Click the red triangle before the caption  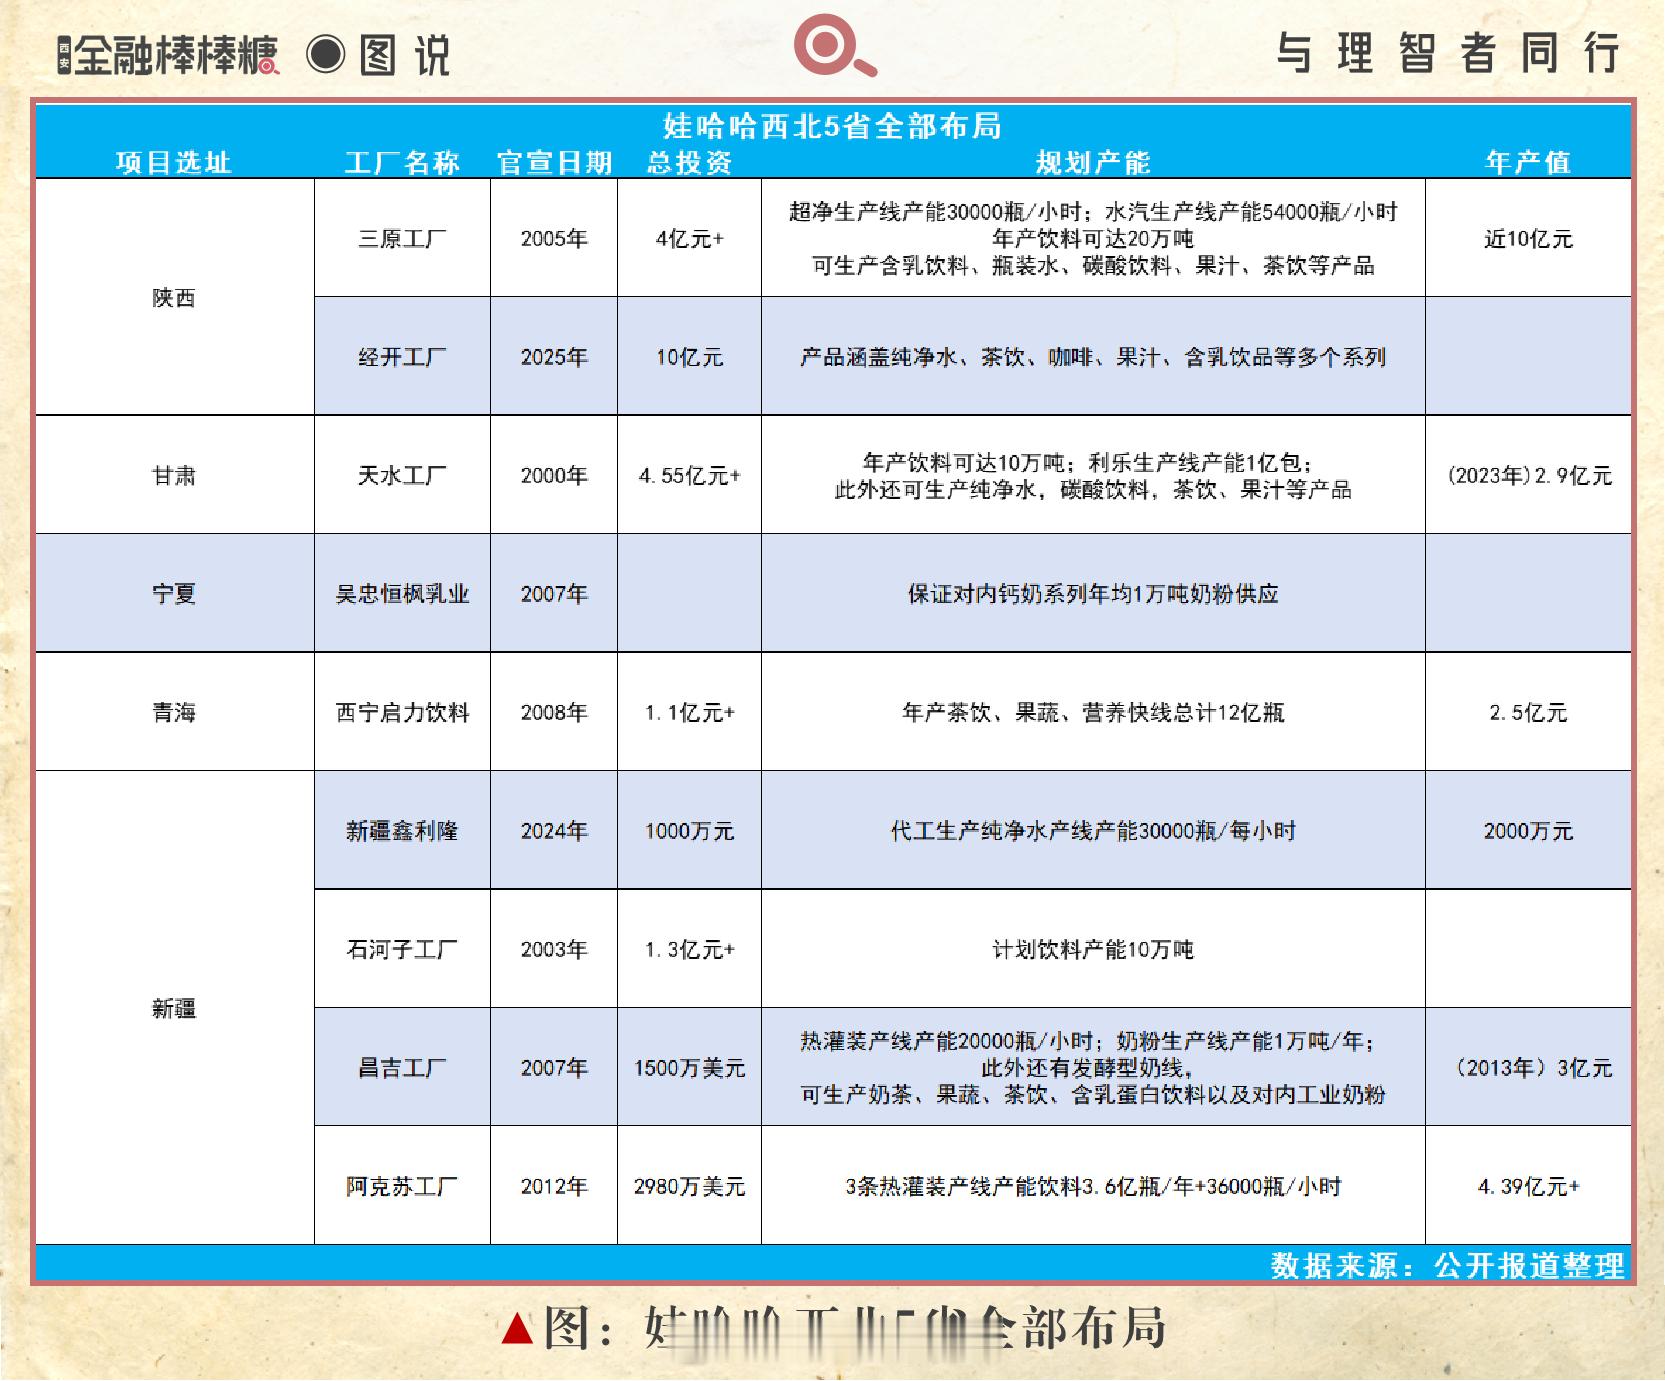point(516,1329)
